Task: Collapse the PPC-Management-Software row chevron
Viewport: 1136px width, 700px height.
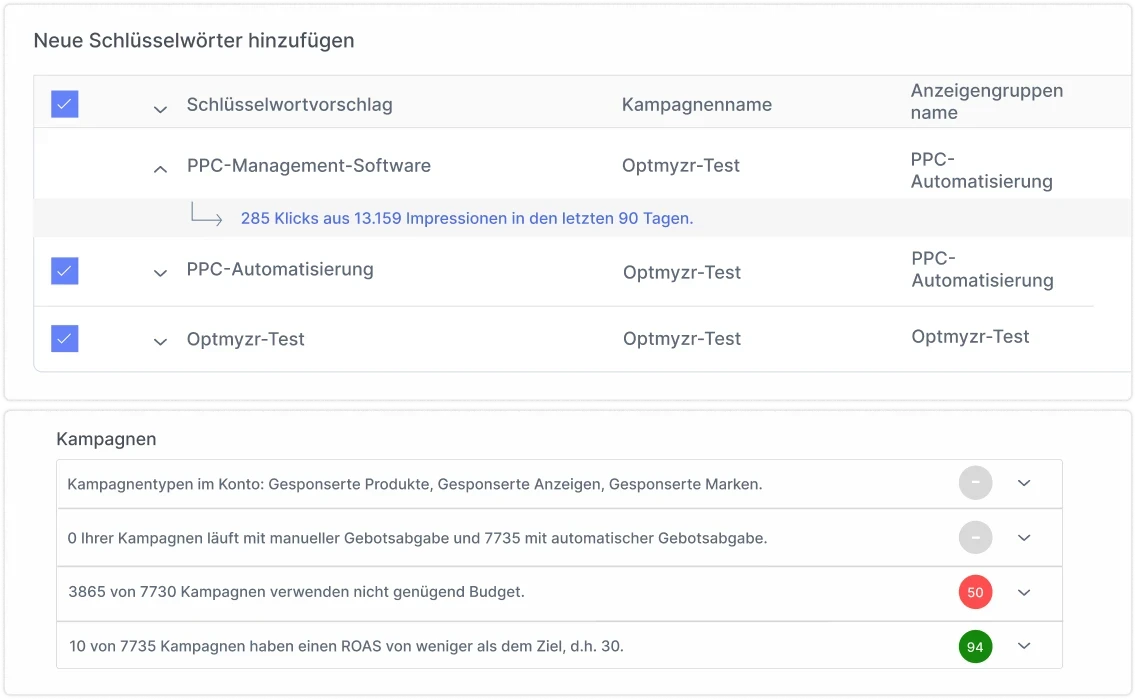Action: pyautogui.click(x=160, y=169)
